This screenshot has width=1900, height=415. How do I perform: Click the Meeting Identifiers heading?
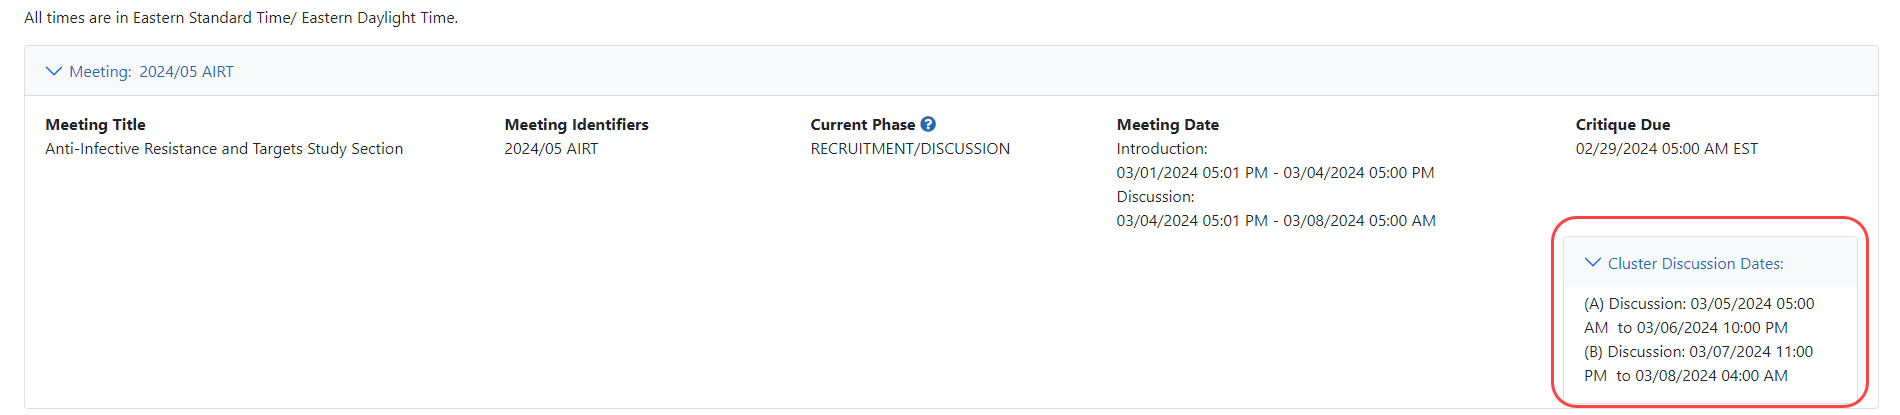pos(576,125)
